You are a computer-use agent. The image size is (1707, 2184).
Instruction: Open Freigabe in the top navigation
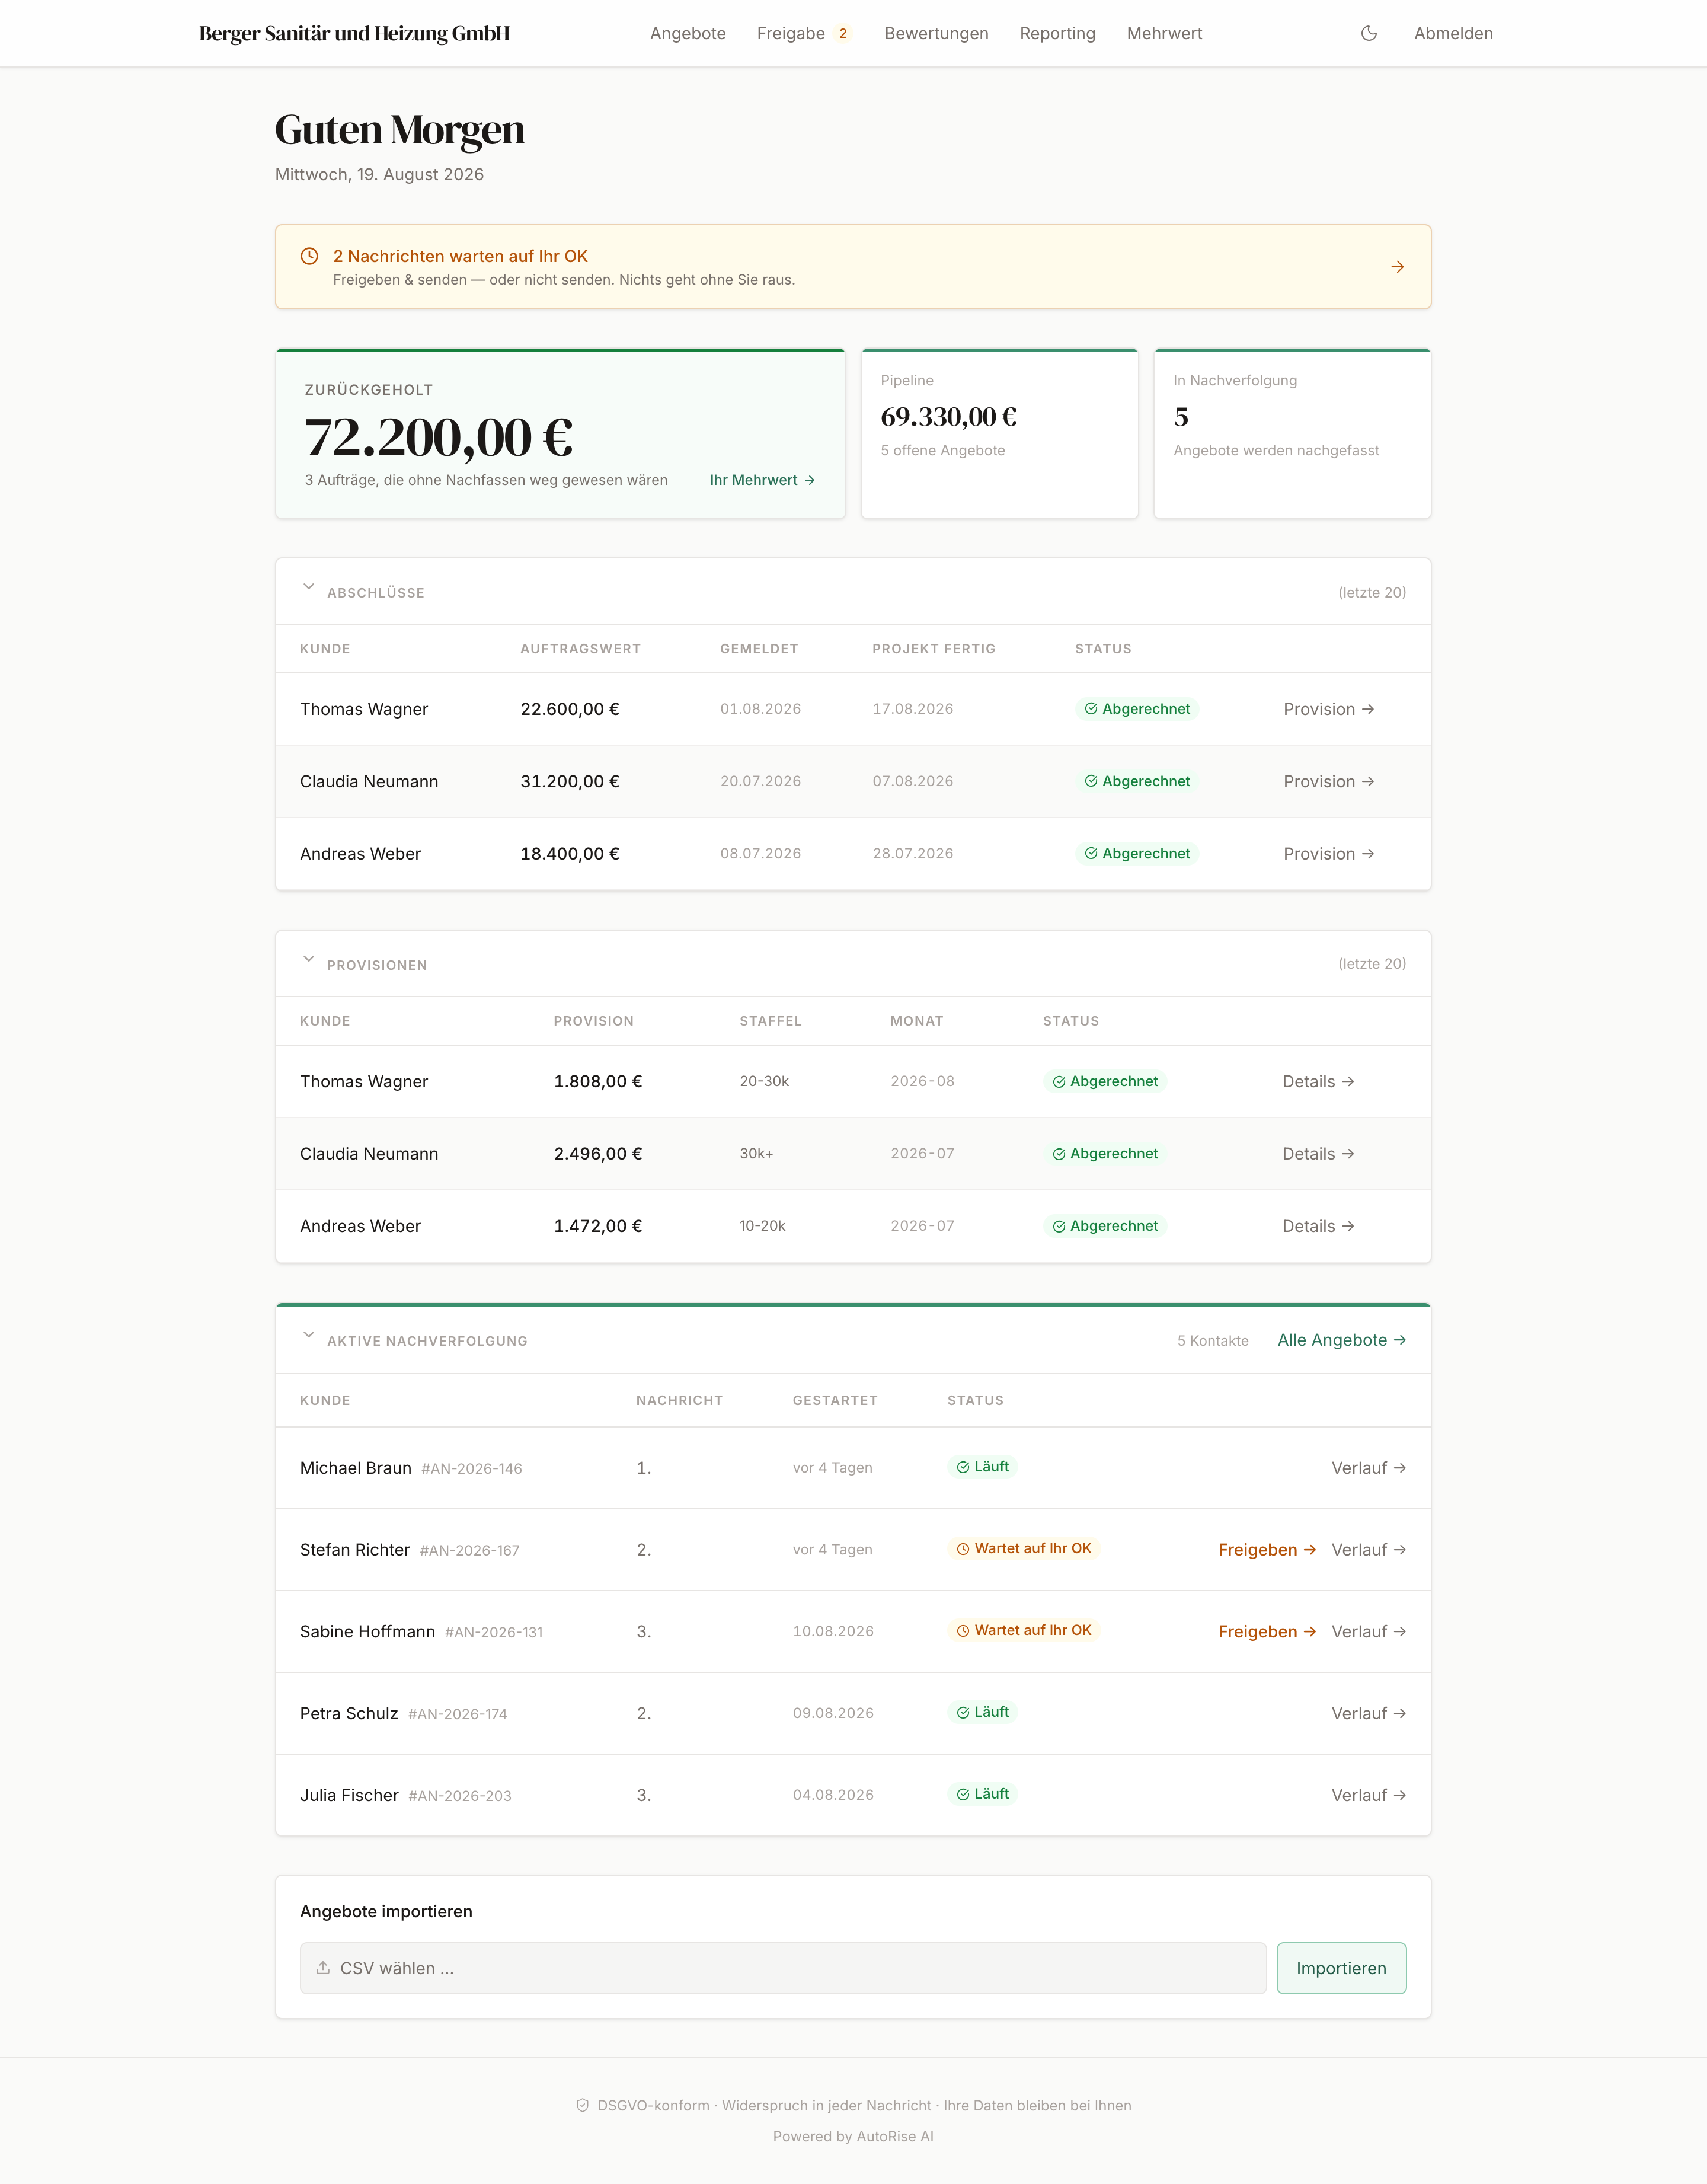[791, 33]
